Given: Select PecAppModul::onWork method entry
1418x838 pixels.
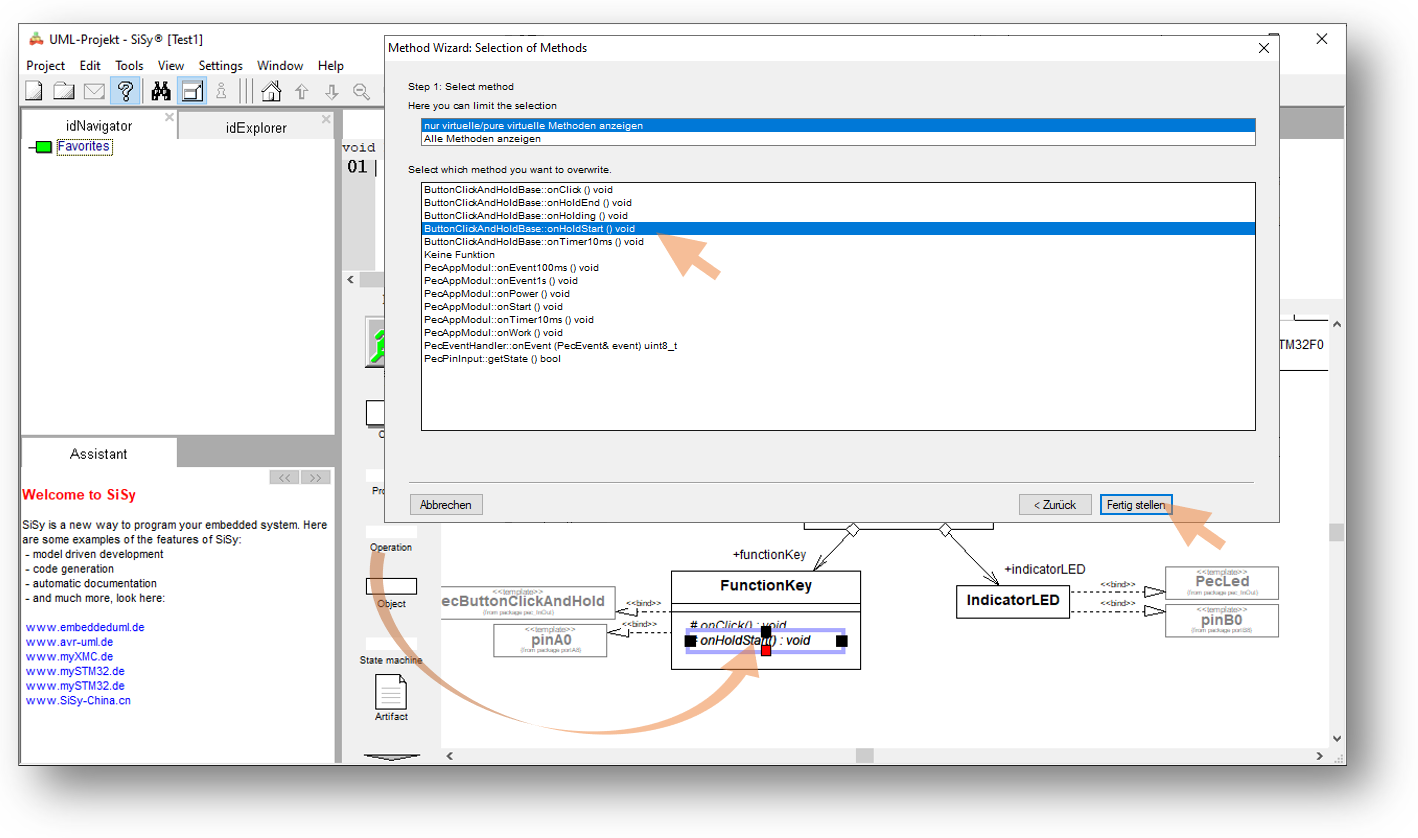Looking at the screenshot, I should click(x=493, y=332).
